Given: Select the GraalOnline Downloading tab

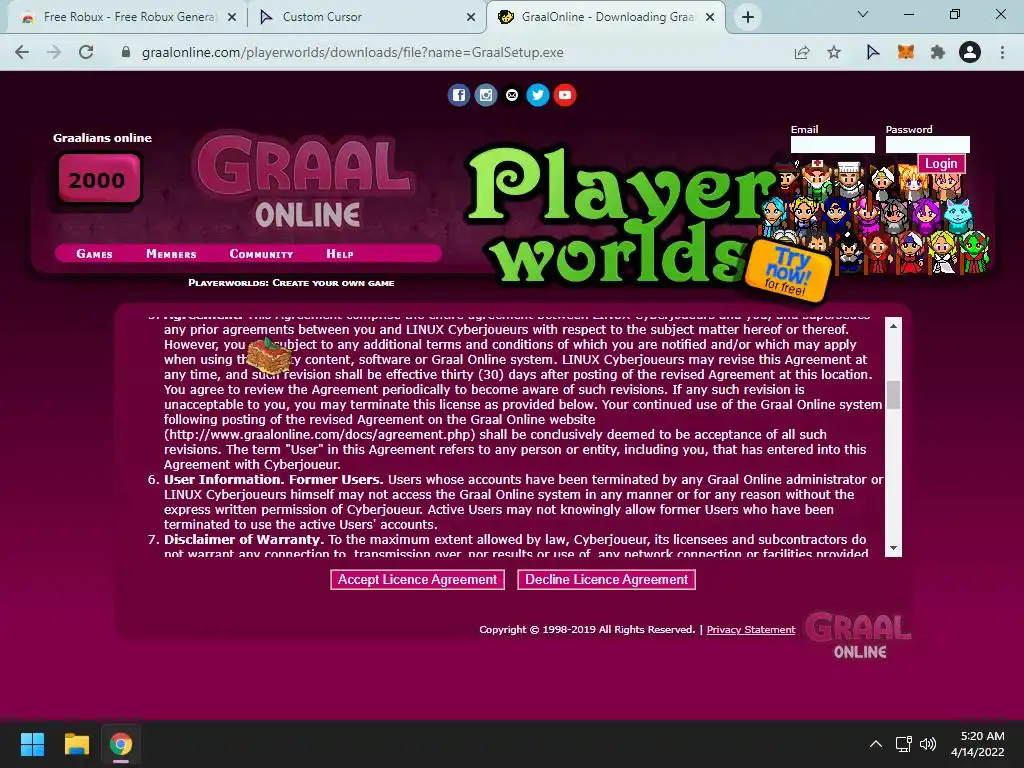Looking at the screenshot, I should [x=605, y=17].
